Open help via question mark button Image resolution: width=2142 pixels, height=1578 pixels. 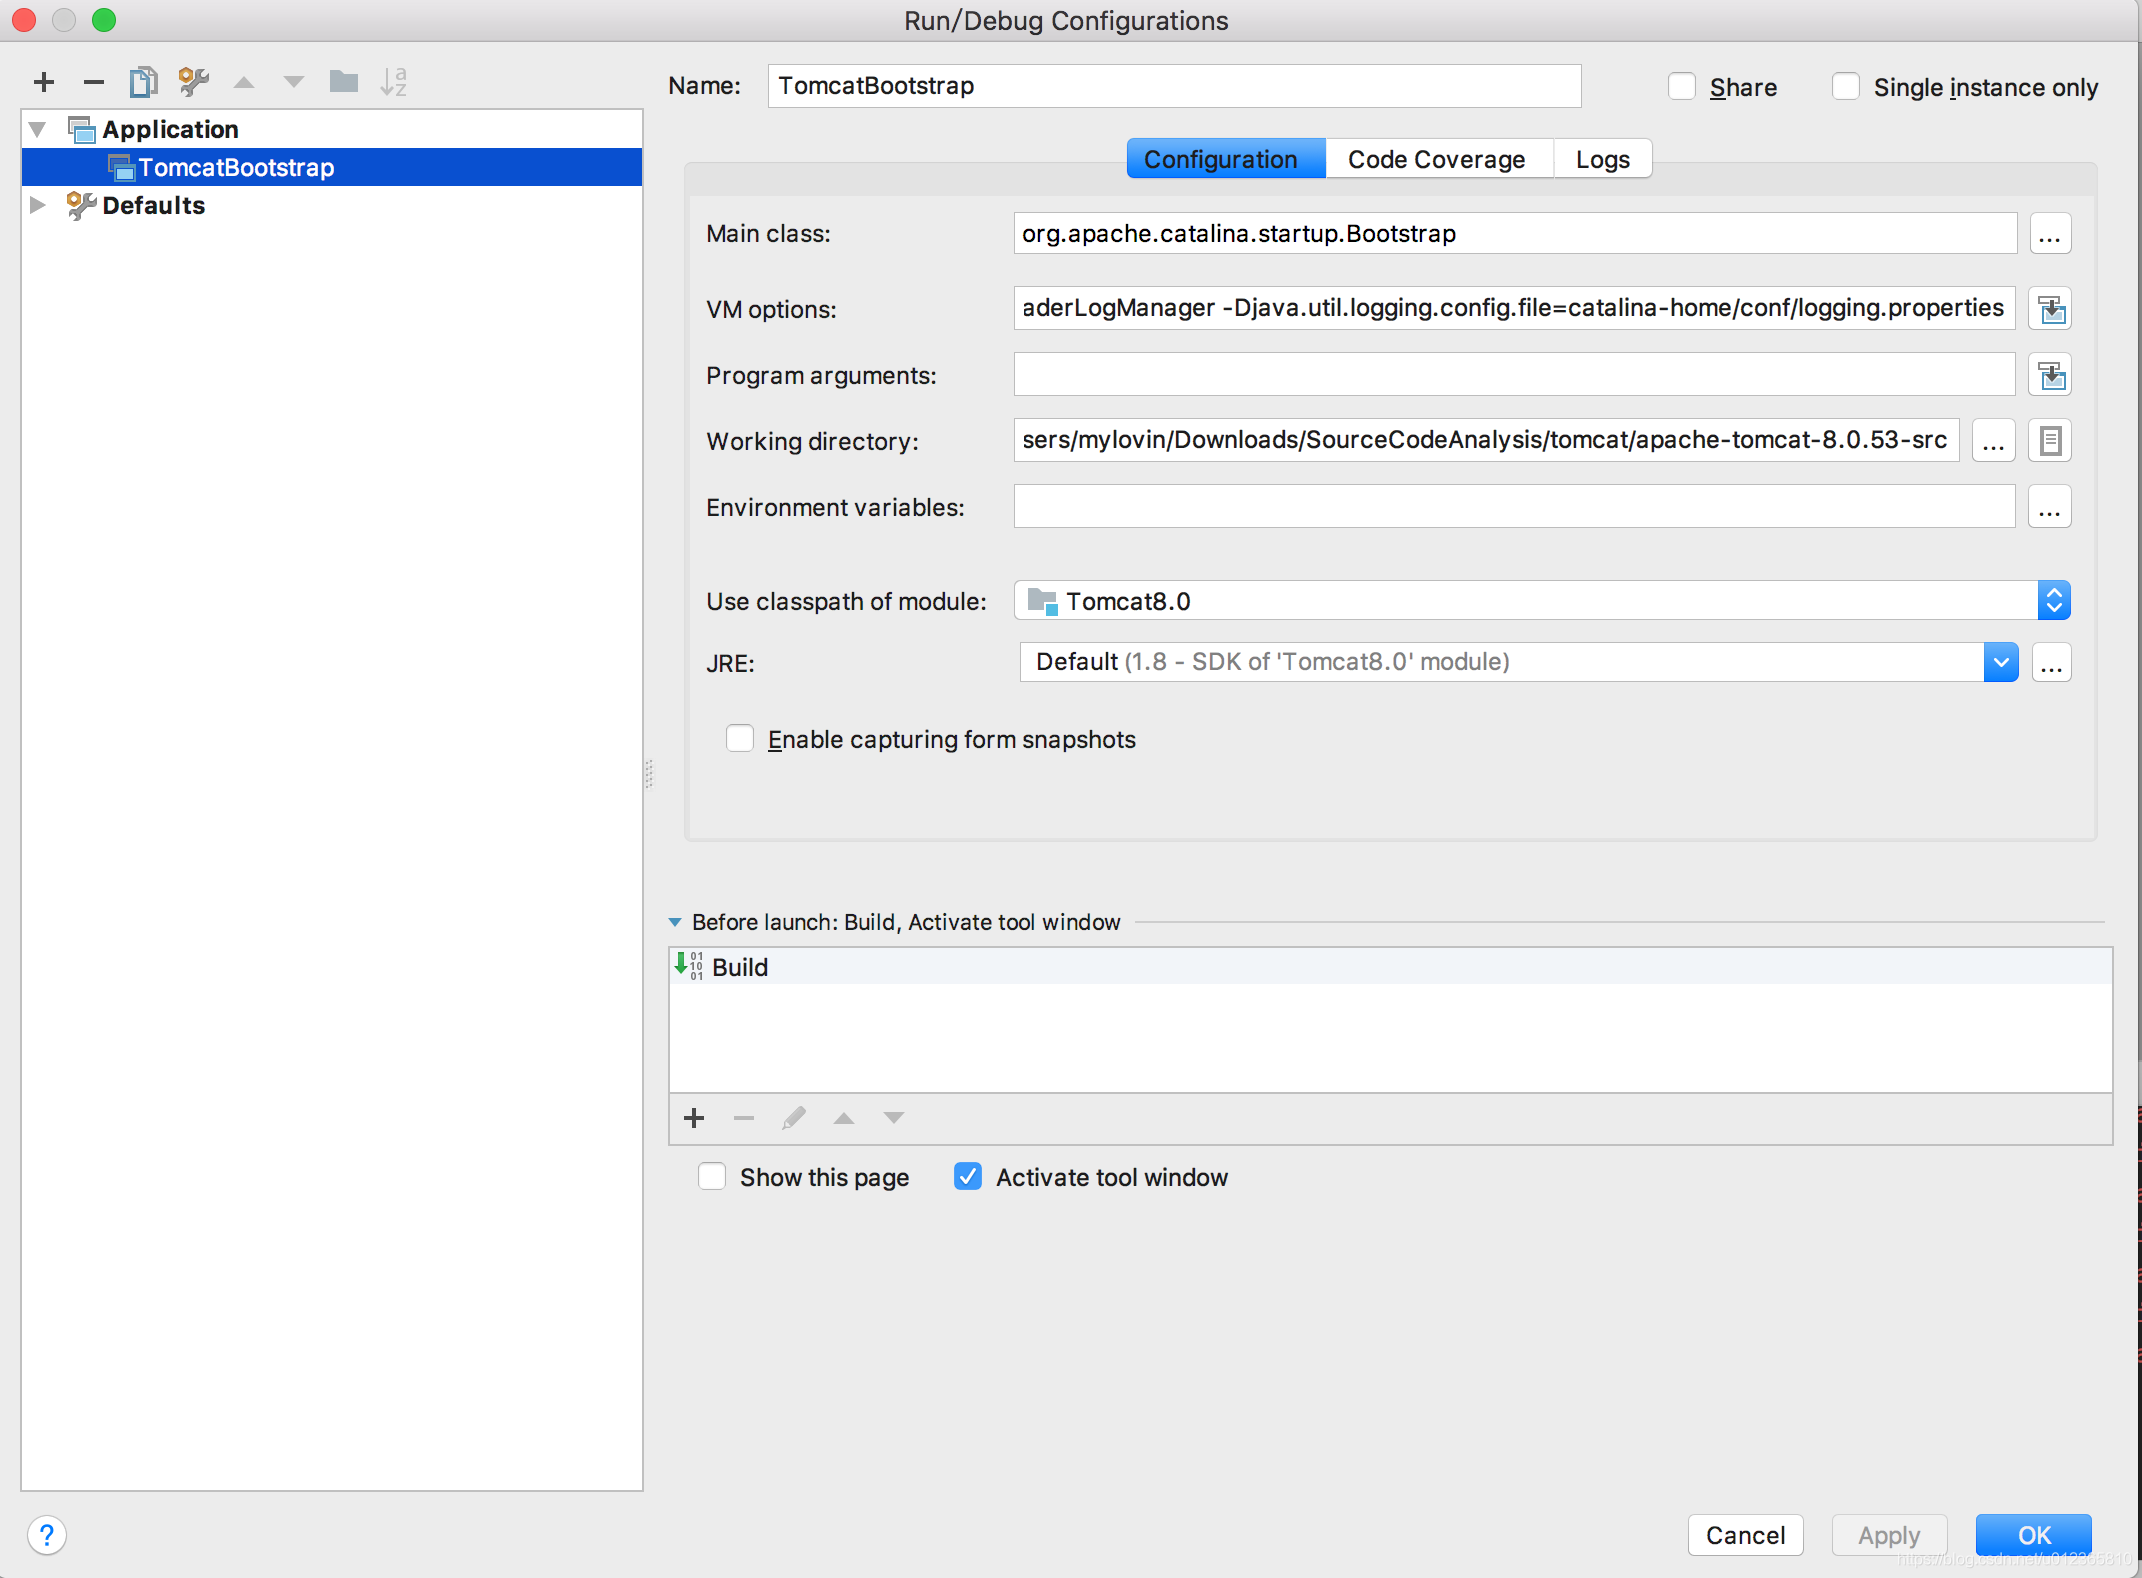pos(47,1535)
